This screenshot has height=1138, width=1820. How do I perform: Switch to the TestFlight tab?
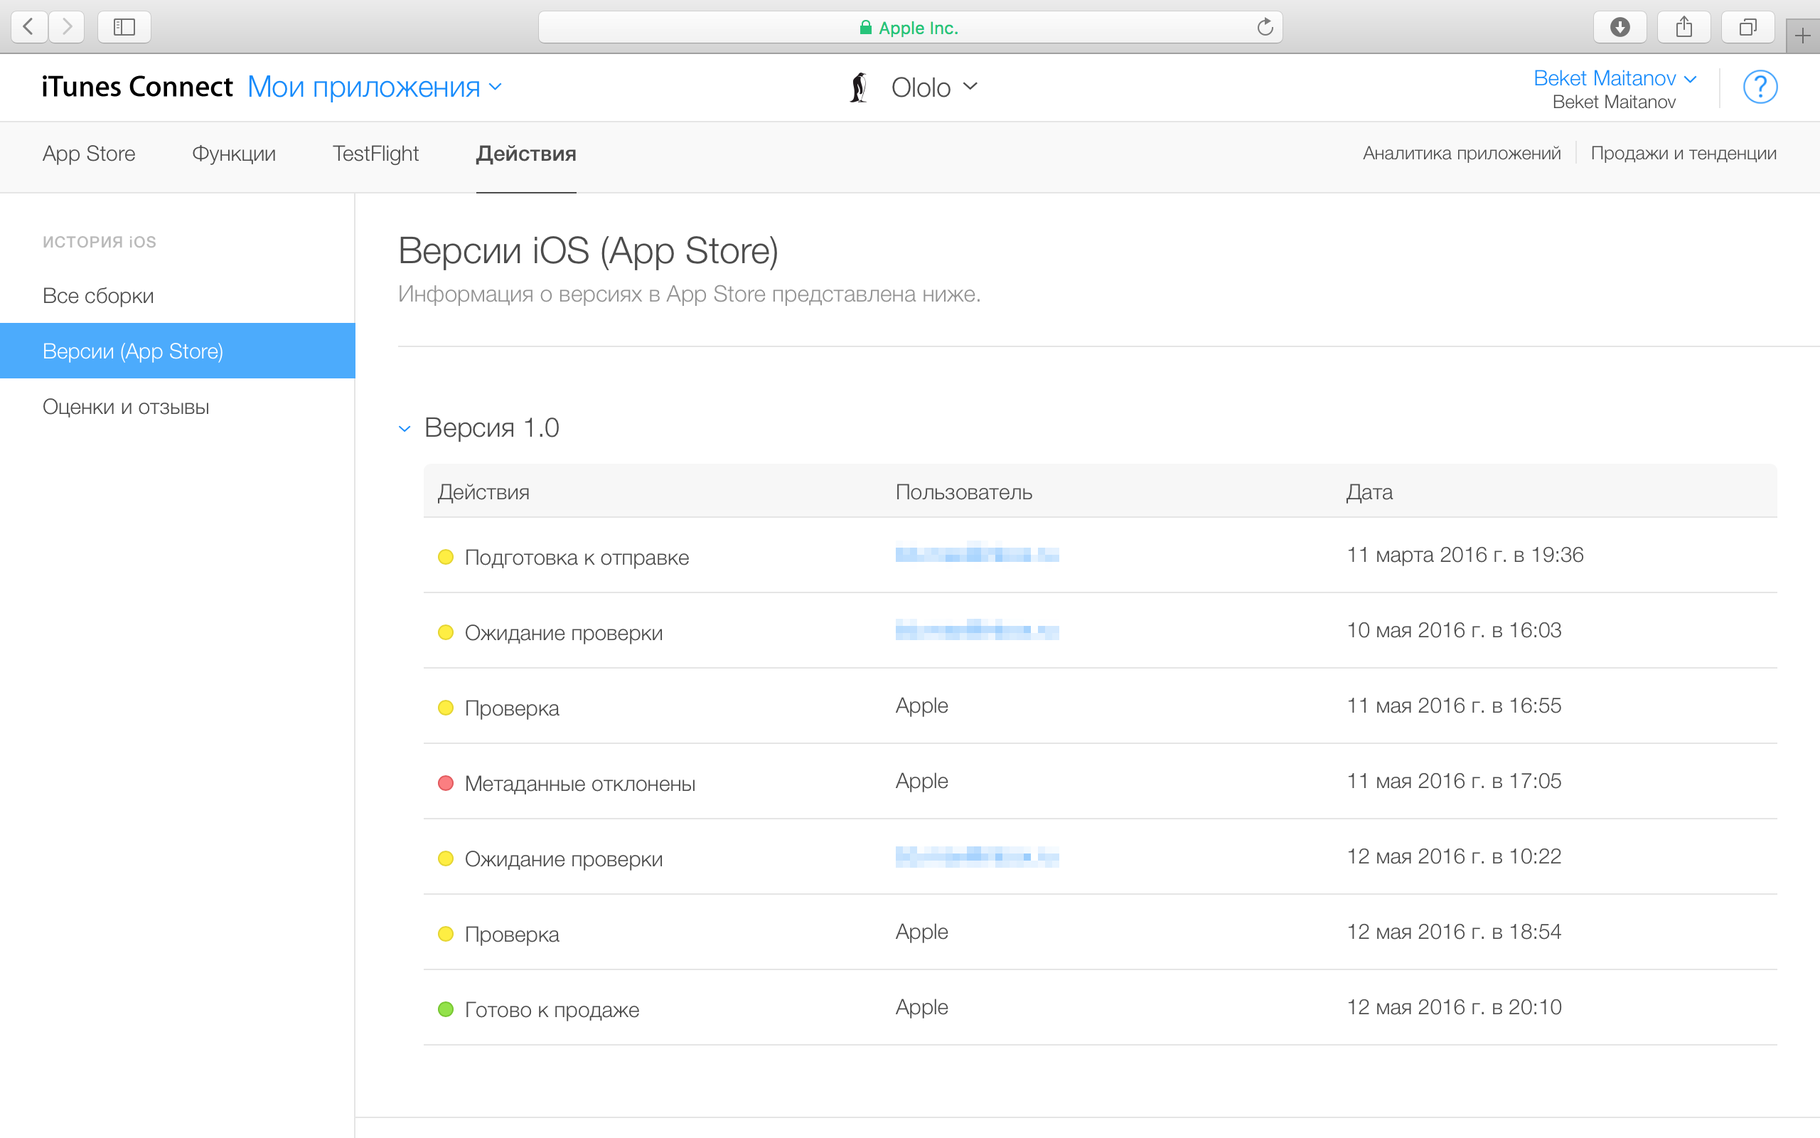376,154
